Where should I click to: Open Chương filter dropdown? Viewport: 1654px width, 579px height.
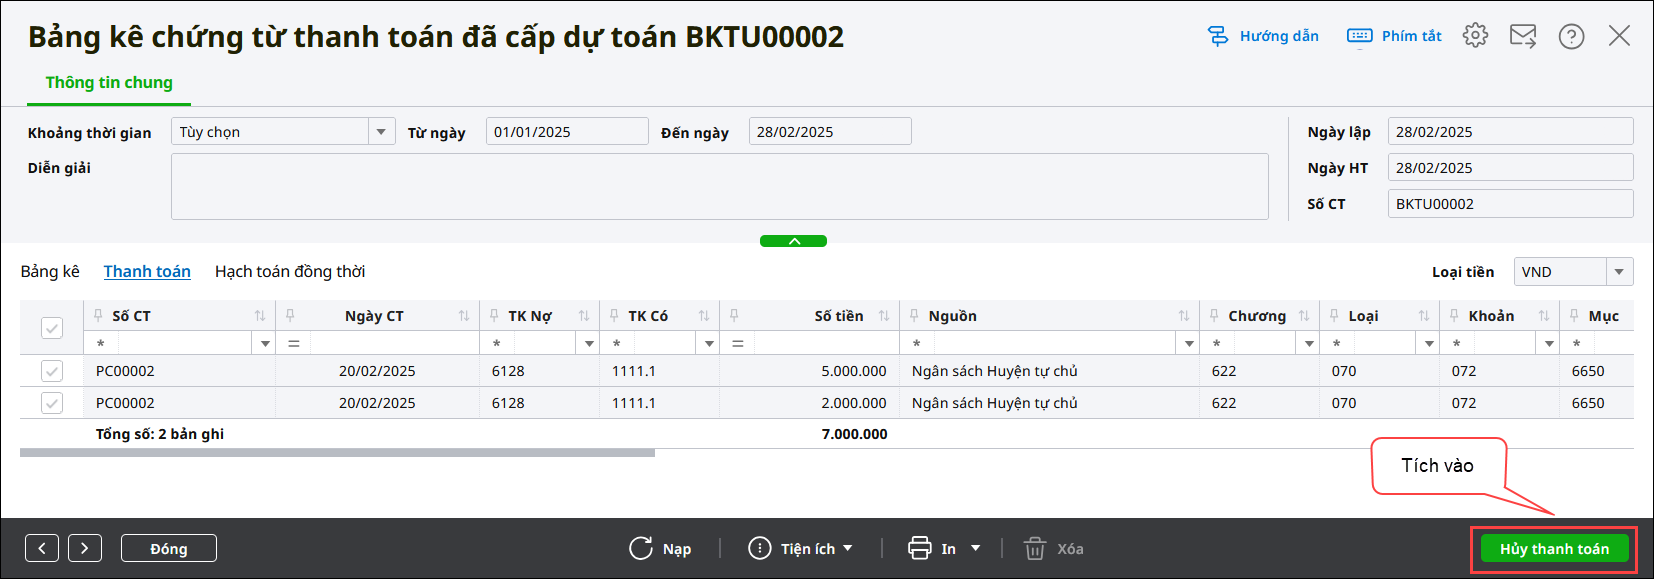(x=1309, y=343)
